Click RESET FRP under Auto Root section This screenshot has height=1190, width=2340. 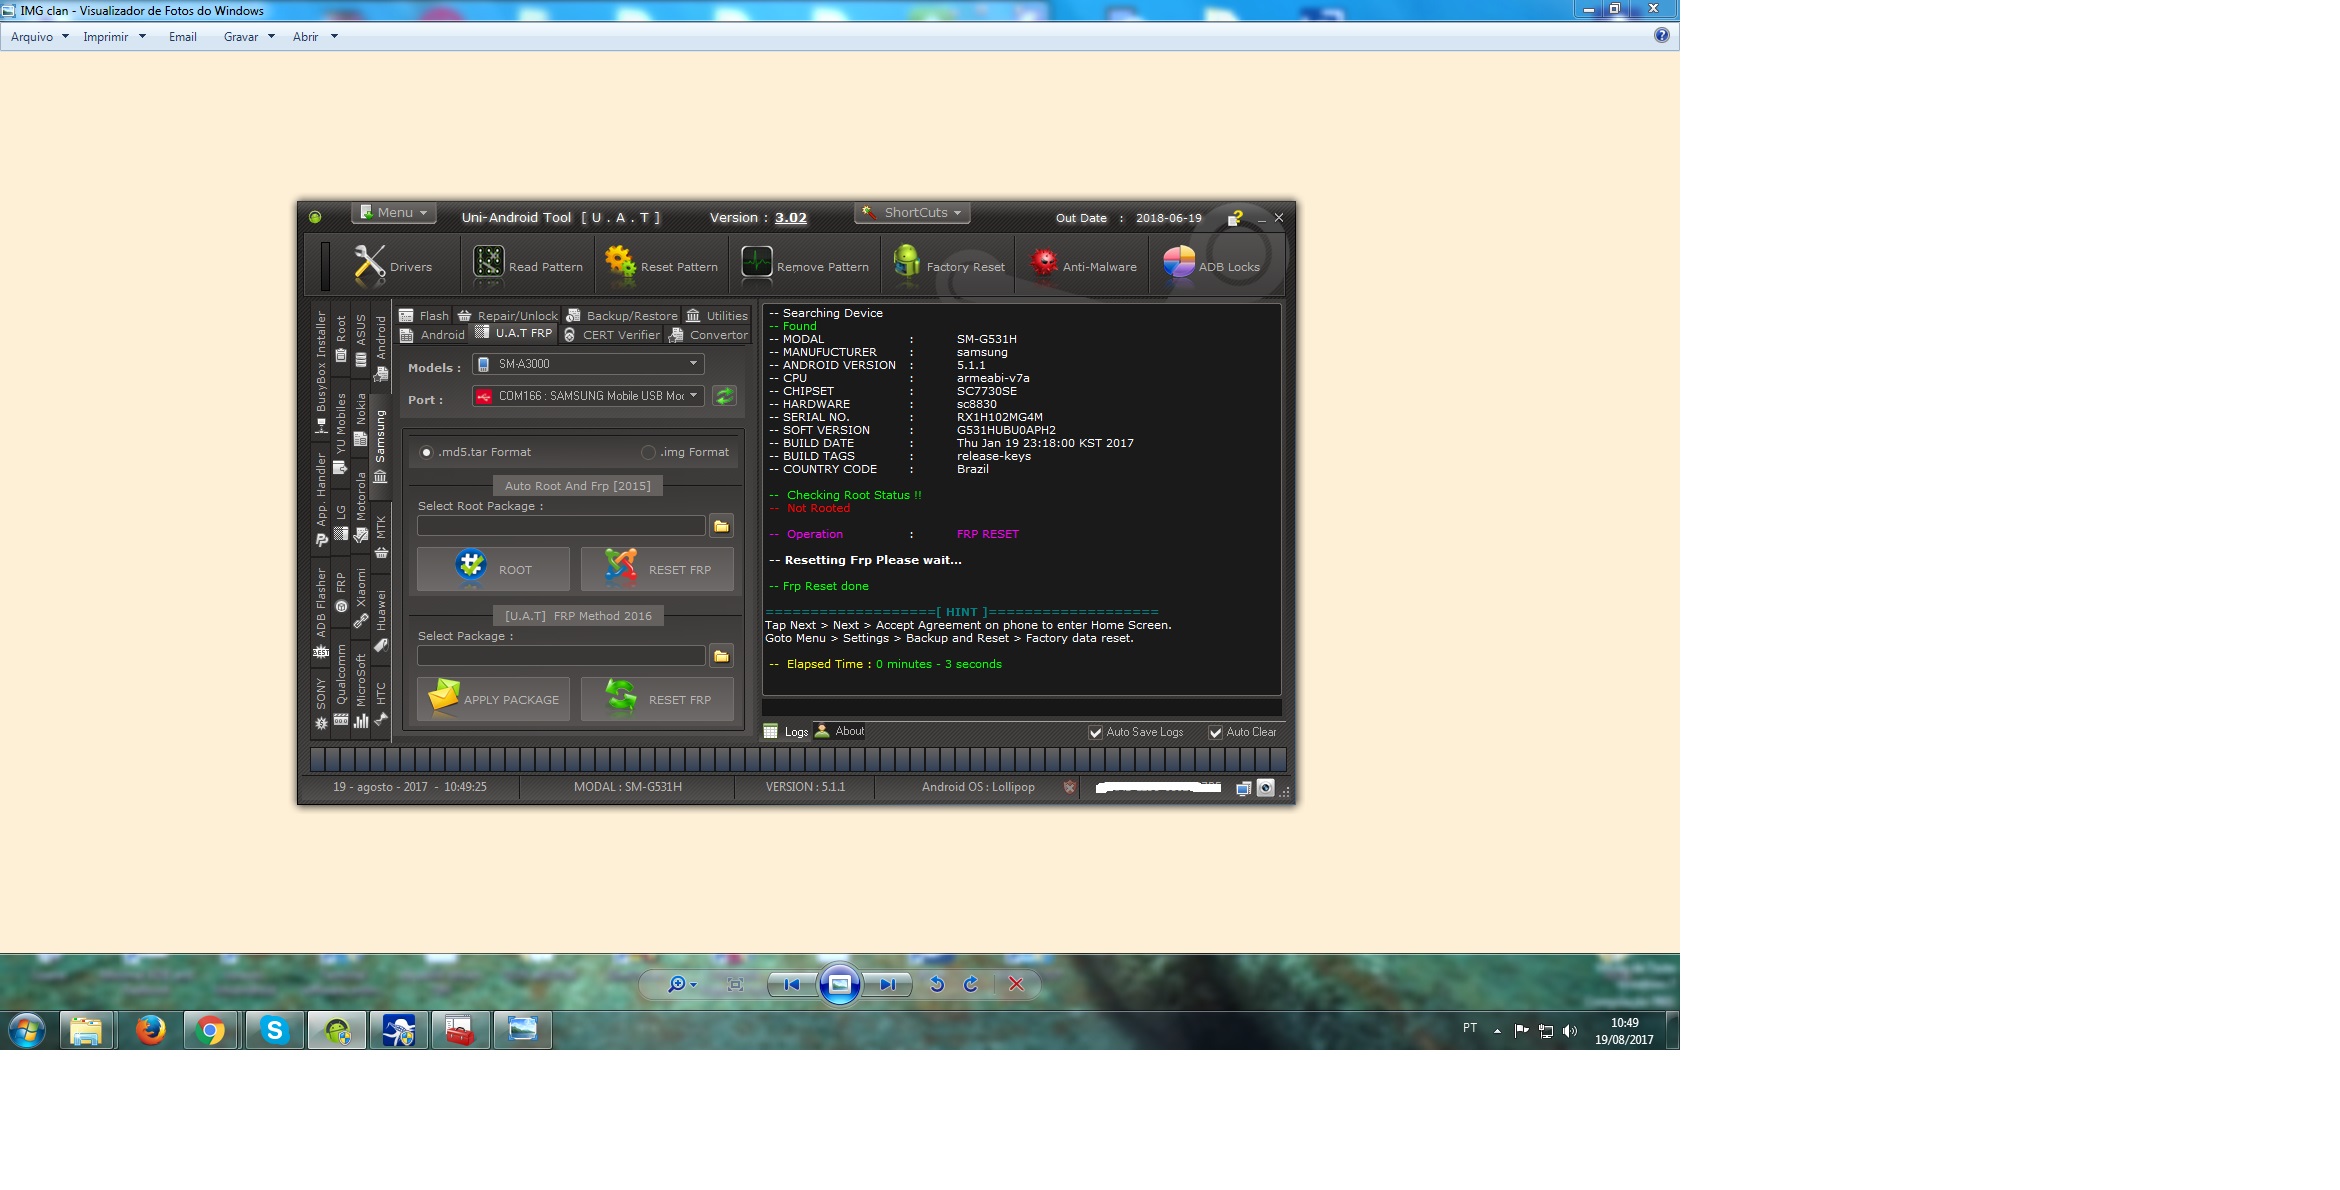point(657,569)
